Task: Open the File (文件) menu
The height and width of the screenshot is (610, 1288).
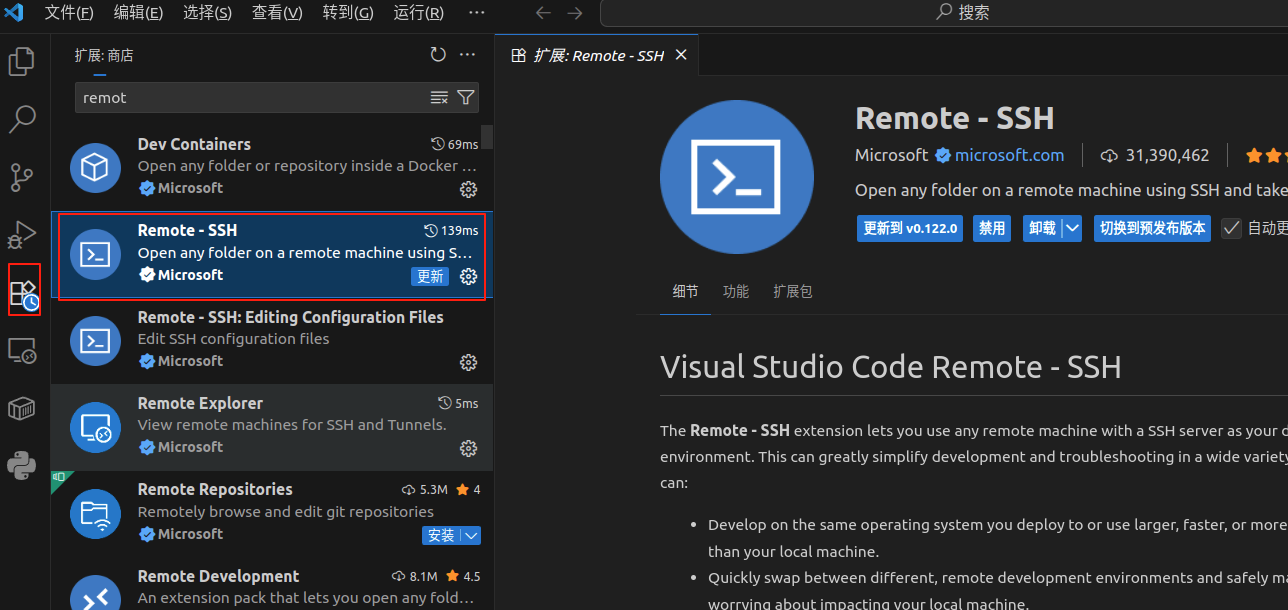Action: tap(69, 12)
